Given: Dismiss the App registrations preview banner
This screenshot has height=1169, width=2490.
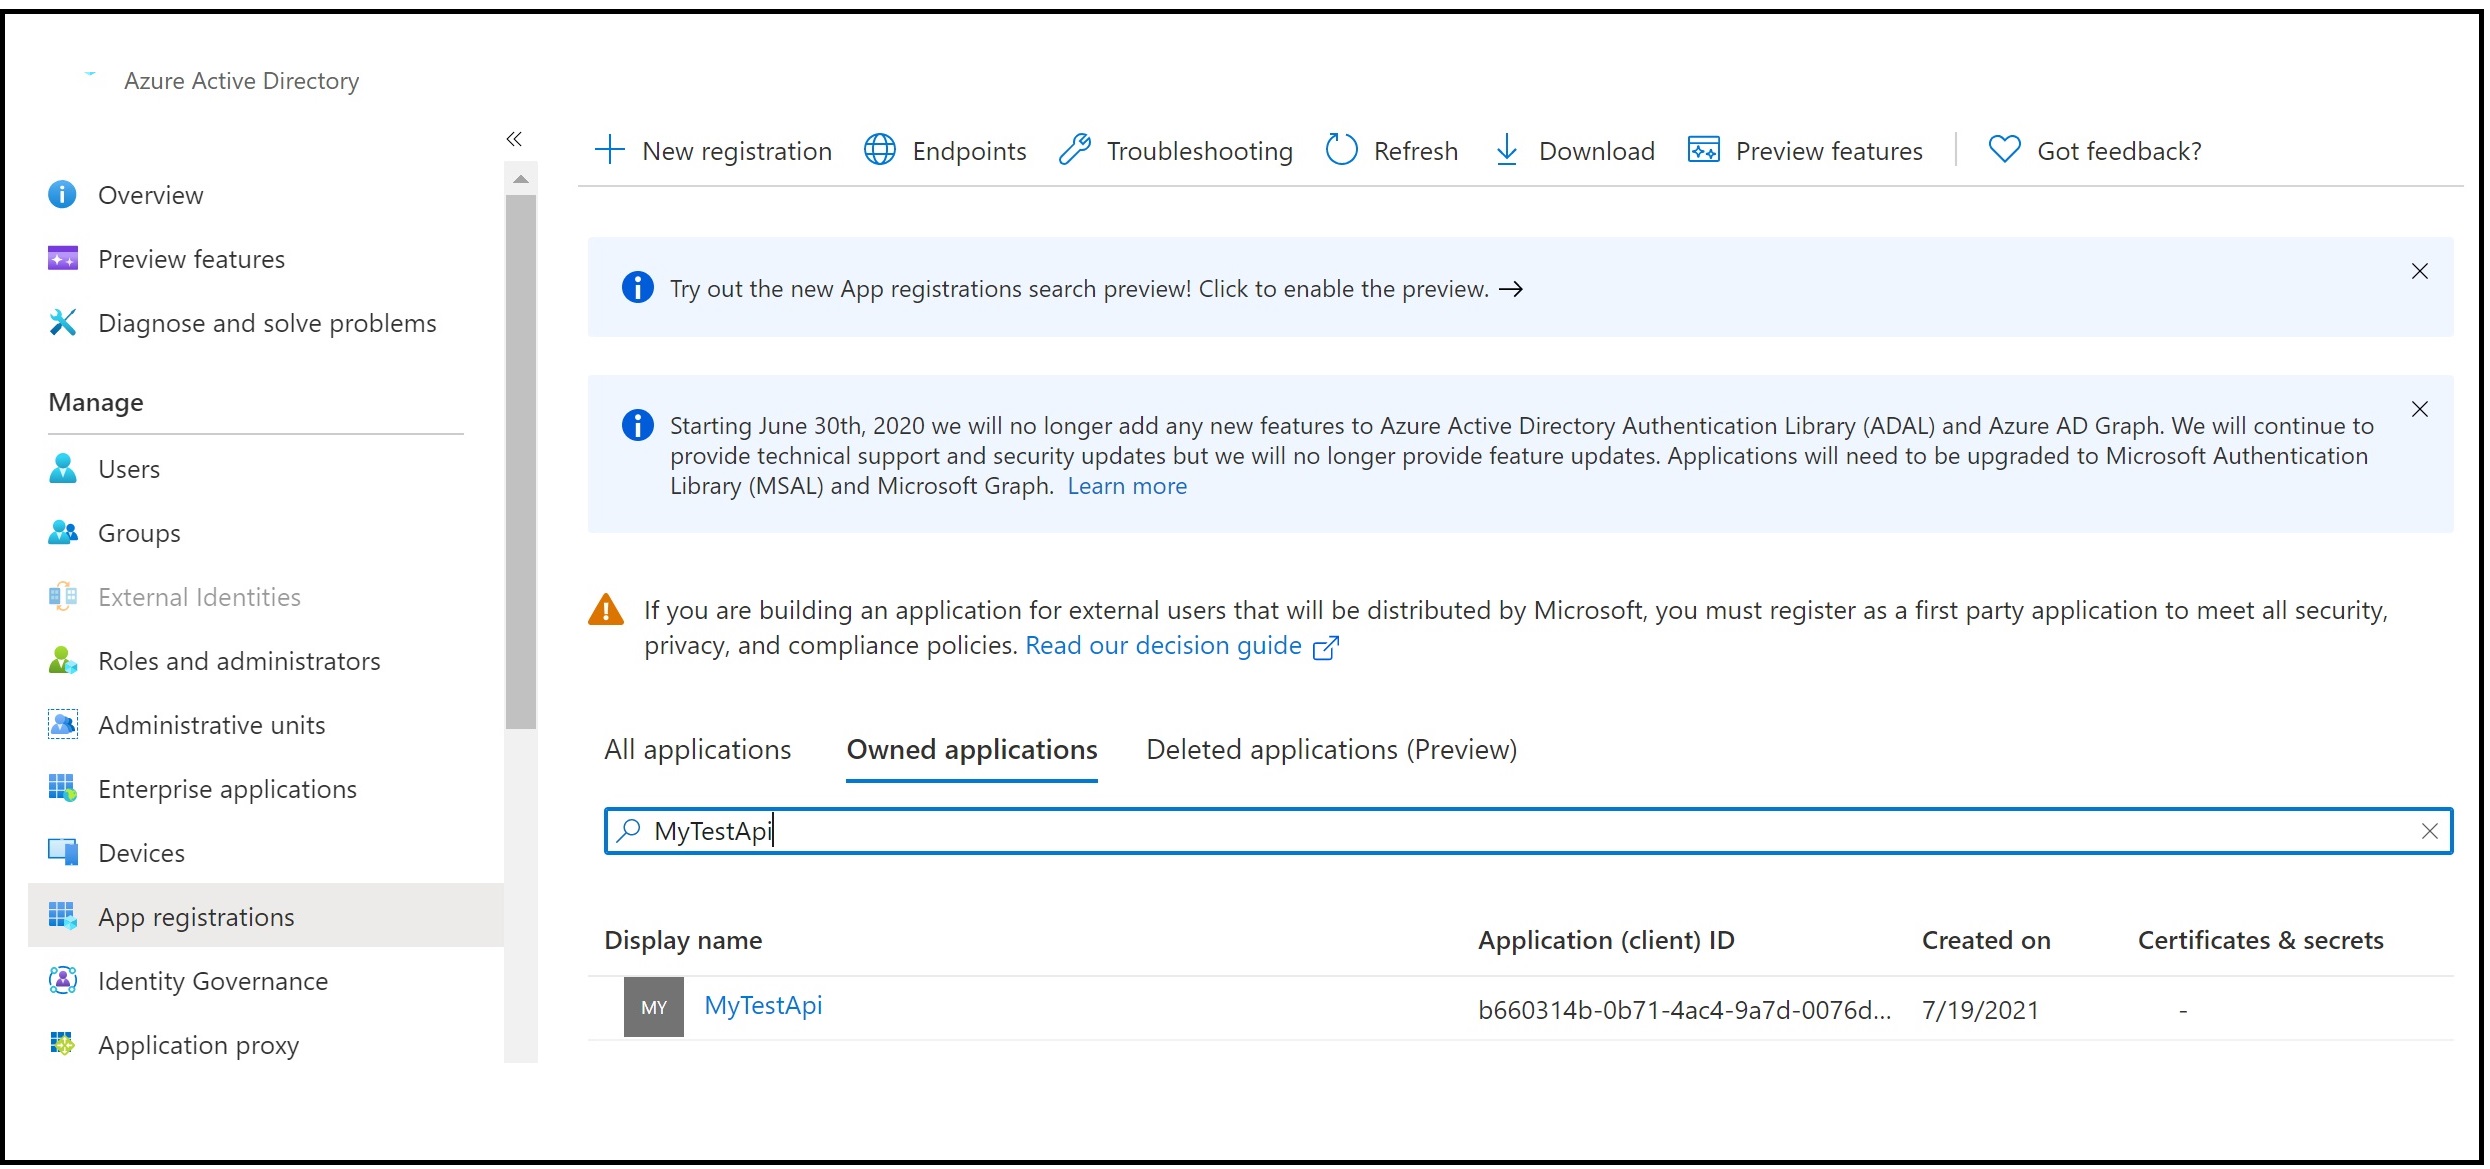Looking at the screenshot, I should click(2422, 270).
